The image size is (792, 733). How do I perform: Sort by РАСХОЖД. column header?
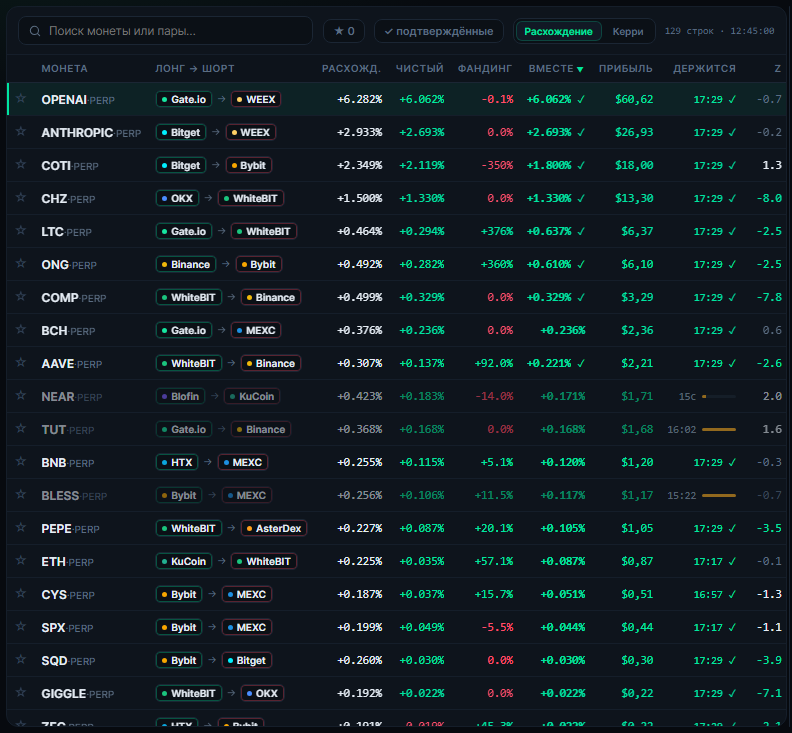click(x=351, y=69)
